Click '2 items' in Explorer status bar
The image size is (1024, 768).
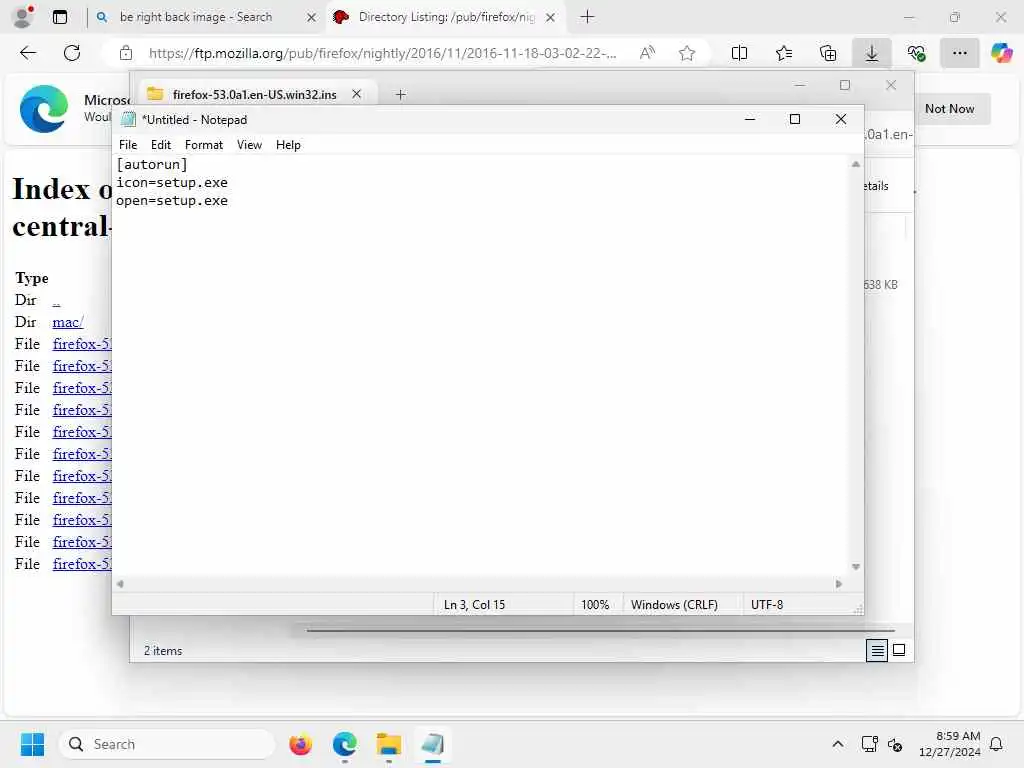[x=163, y=651]
